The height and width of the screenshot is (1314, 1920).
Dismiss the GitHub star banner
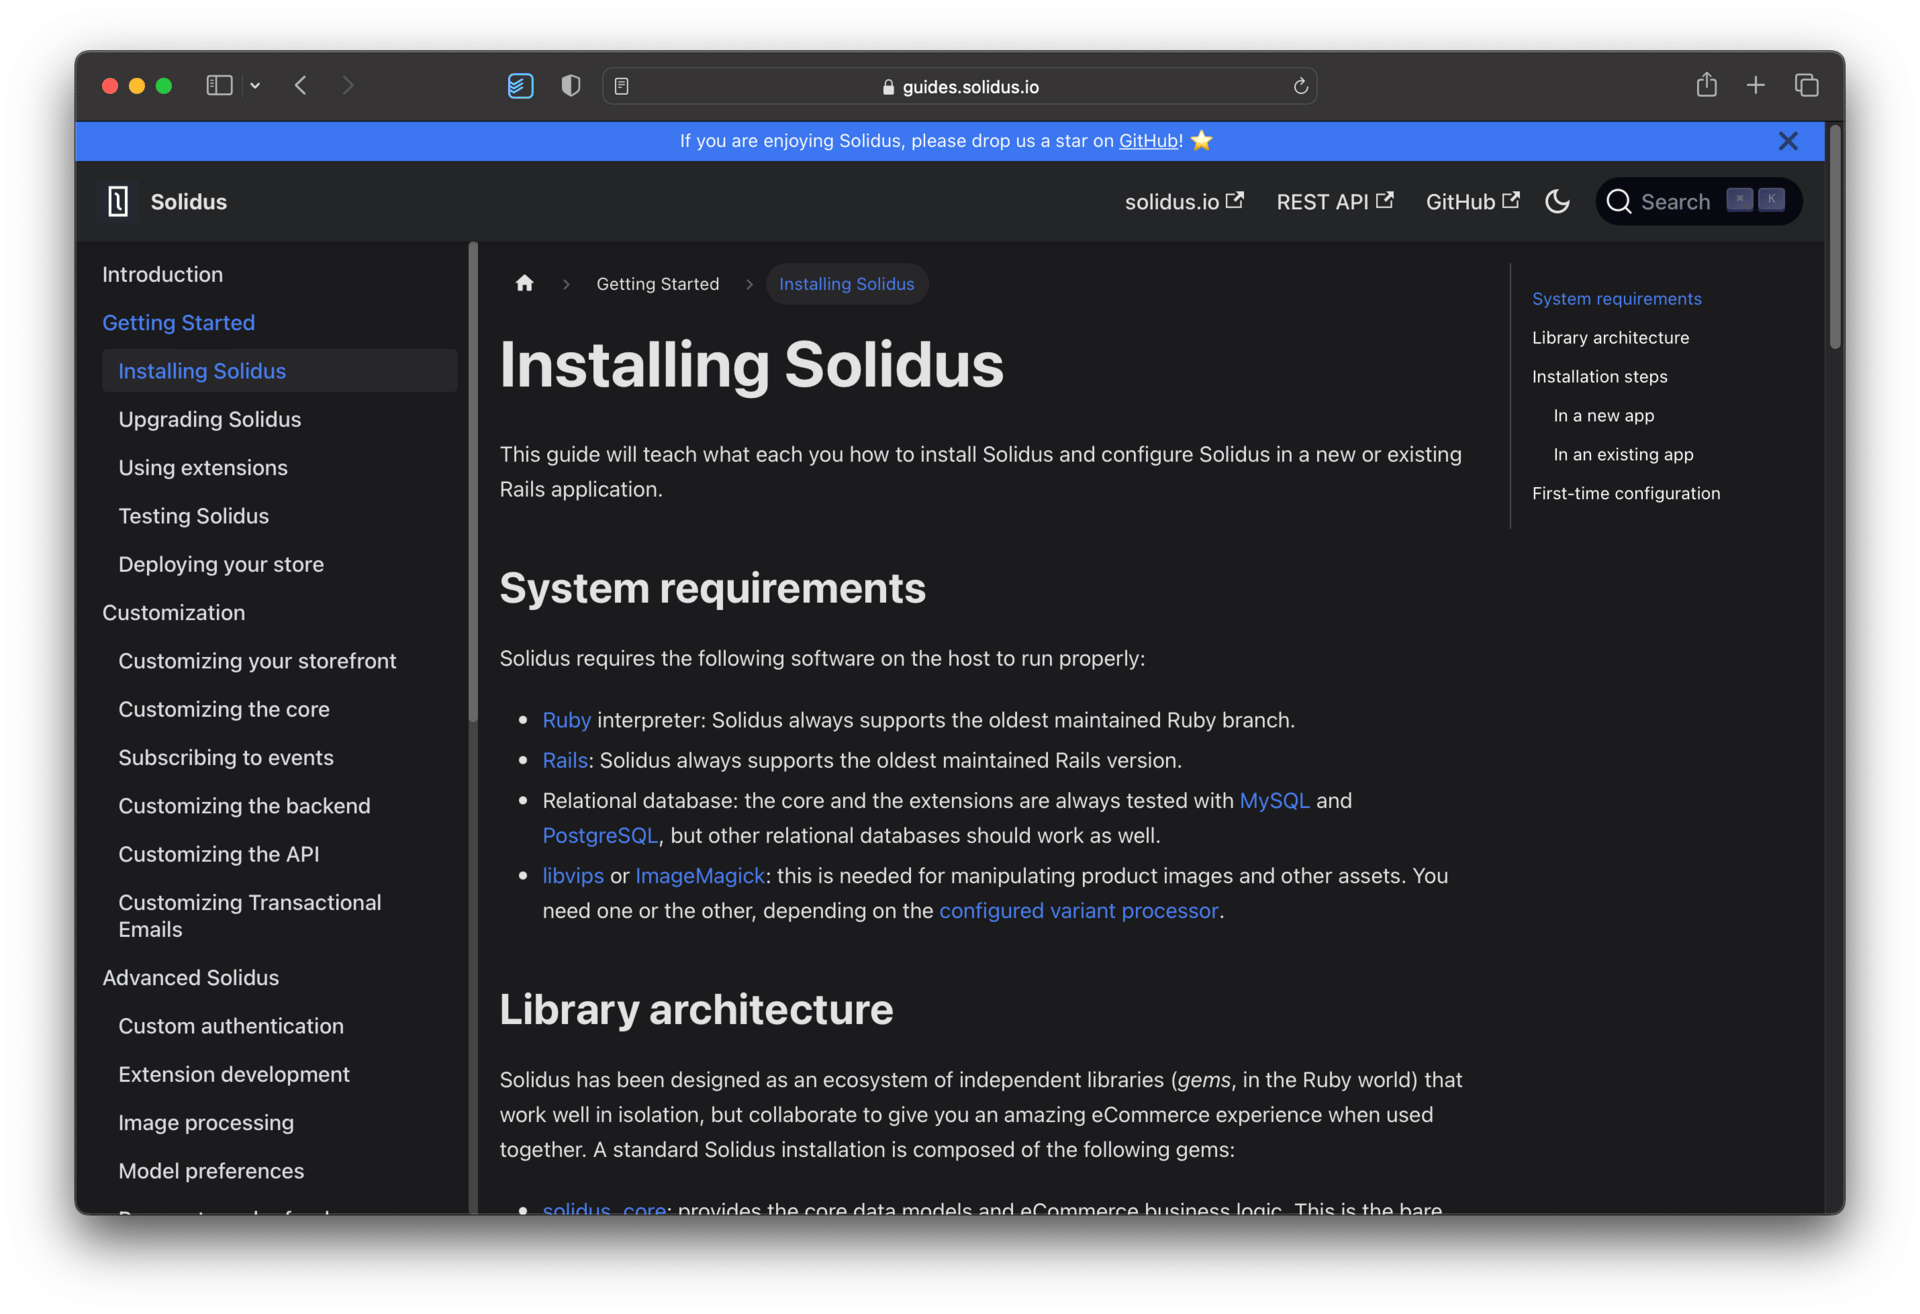click(x=1788, y=141)
